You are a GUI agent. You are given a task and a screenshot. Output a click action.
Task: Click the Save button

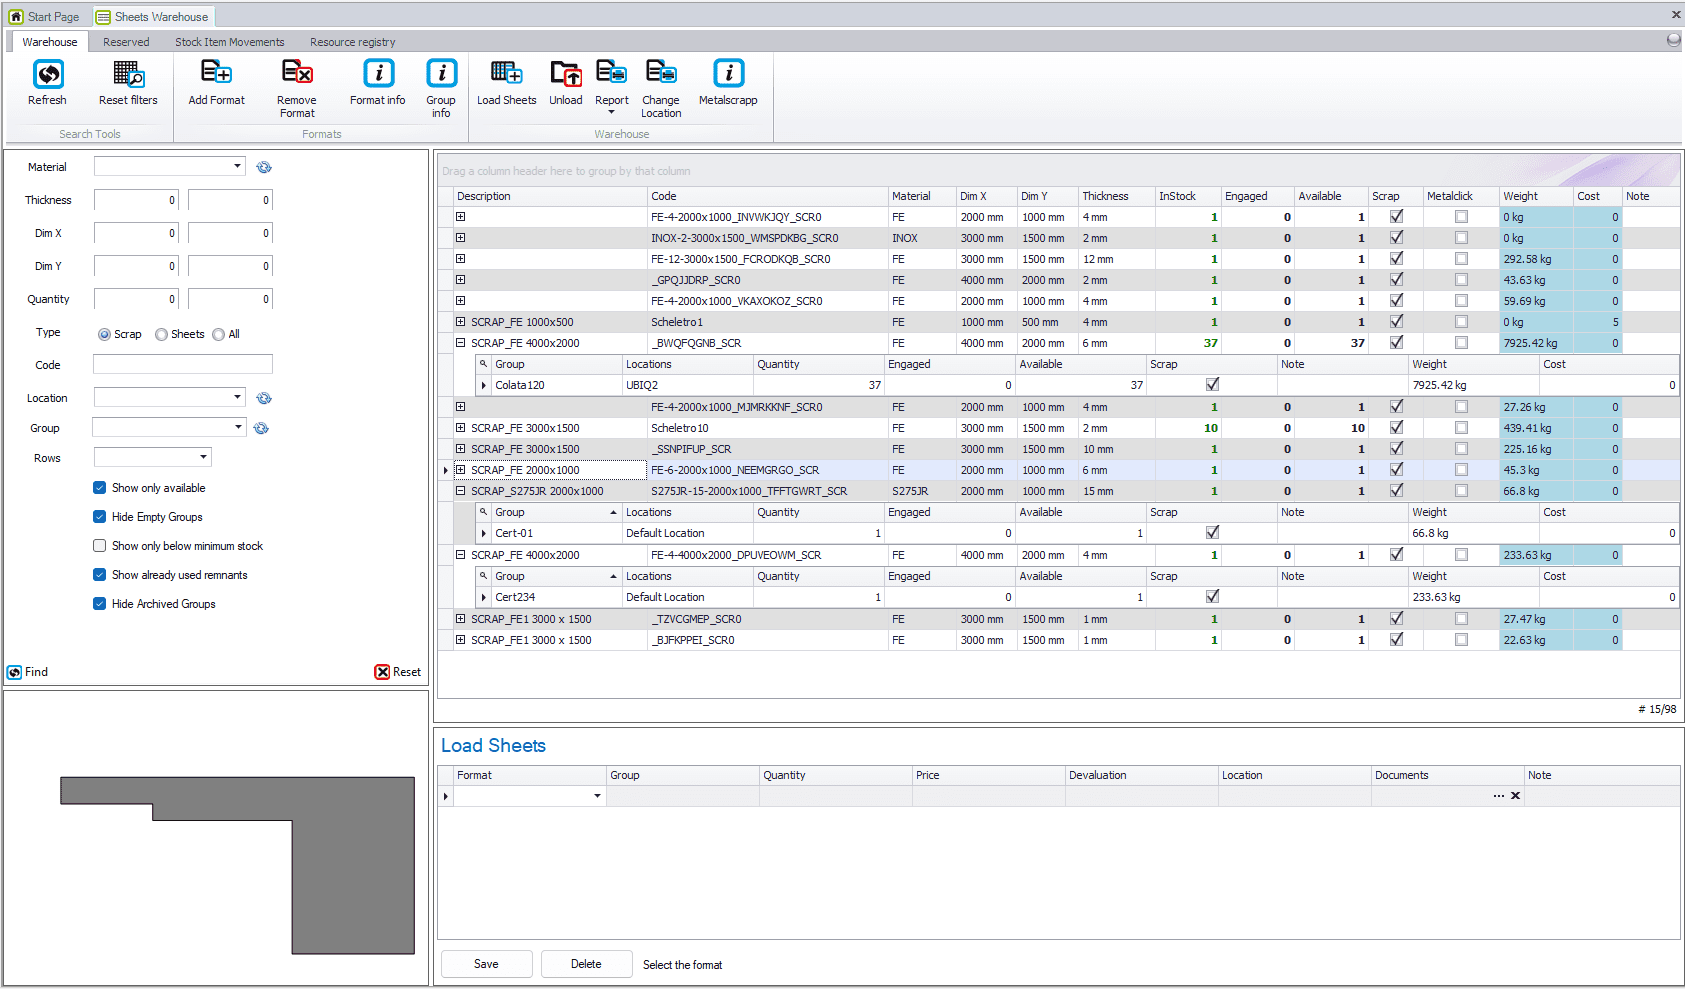(x=486, y=964)
